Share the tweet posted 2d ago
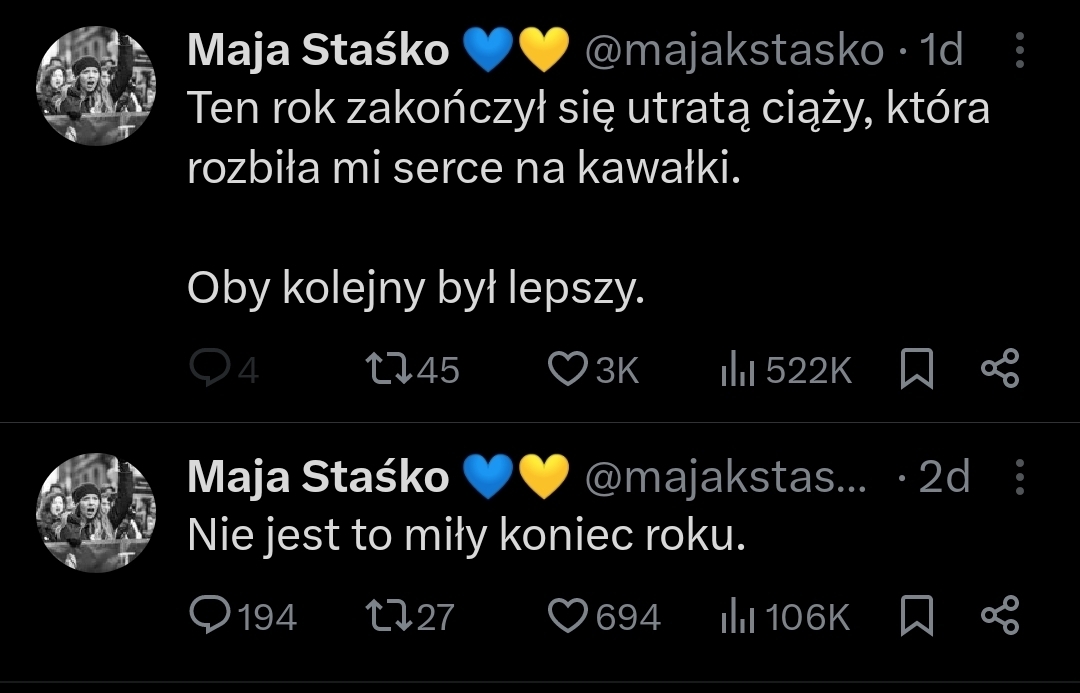 pos(1000,615)
